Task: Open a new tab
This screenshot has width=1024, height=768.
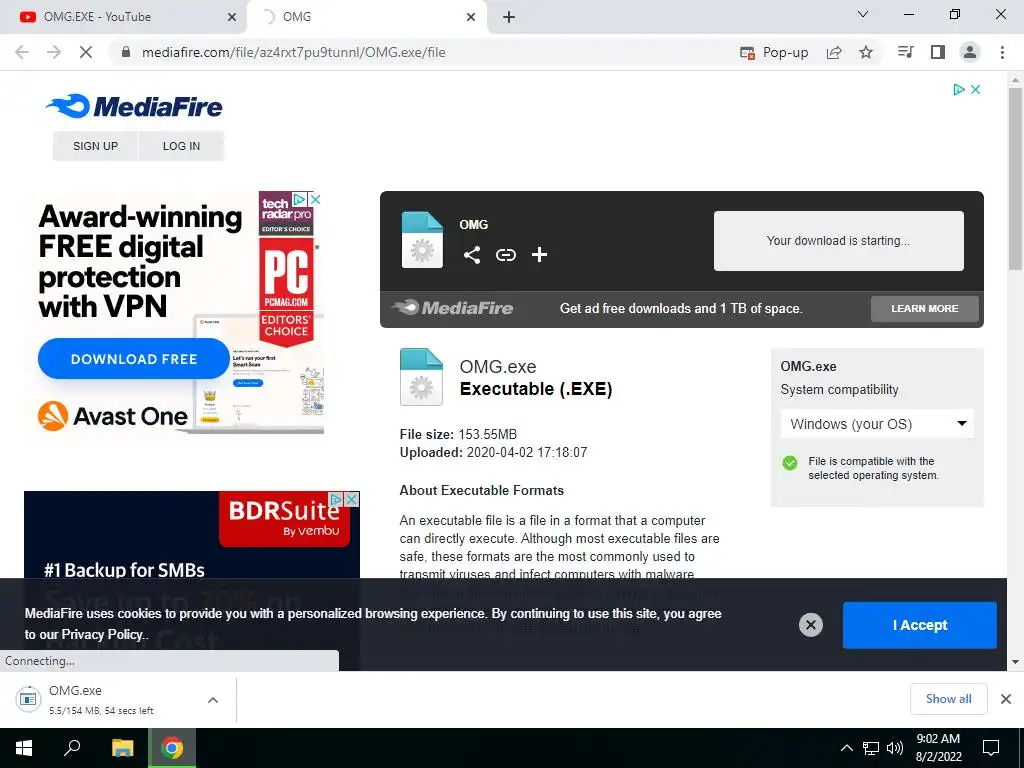Action: [x=509, y=17]
